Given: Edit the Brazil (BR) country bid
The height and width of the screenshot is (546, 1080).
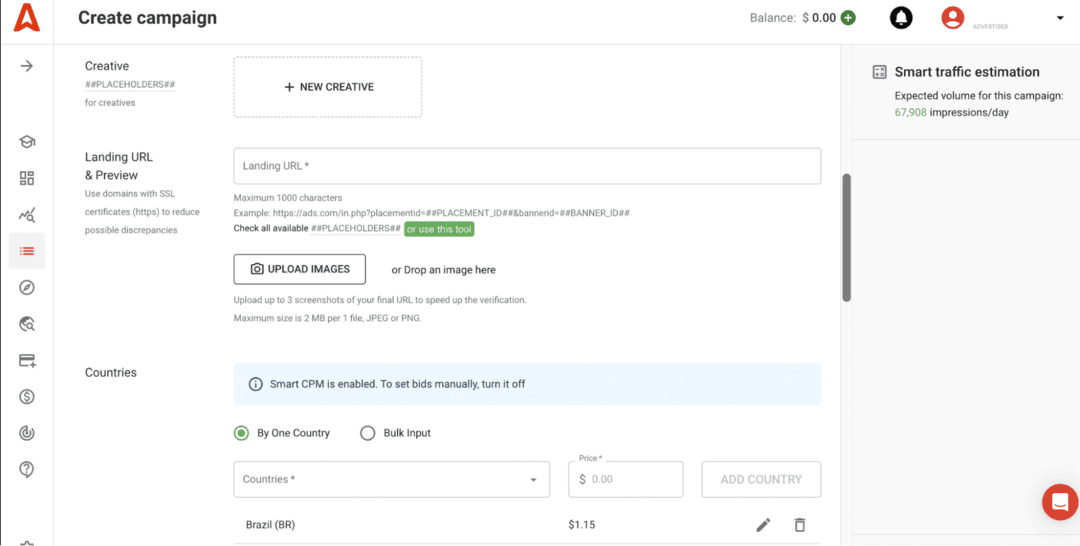Looking at the screenshot, I should pyautogui.click(x=763, y=525).
